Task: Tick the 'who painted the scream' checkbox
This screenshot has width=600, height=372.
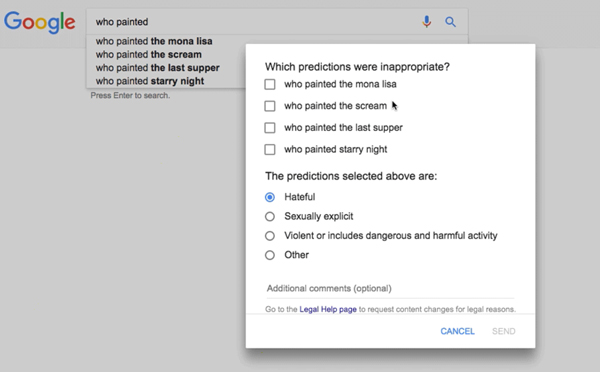Action: 270,106
